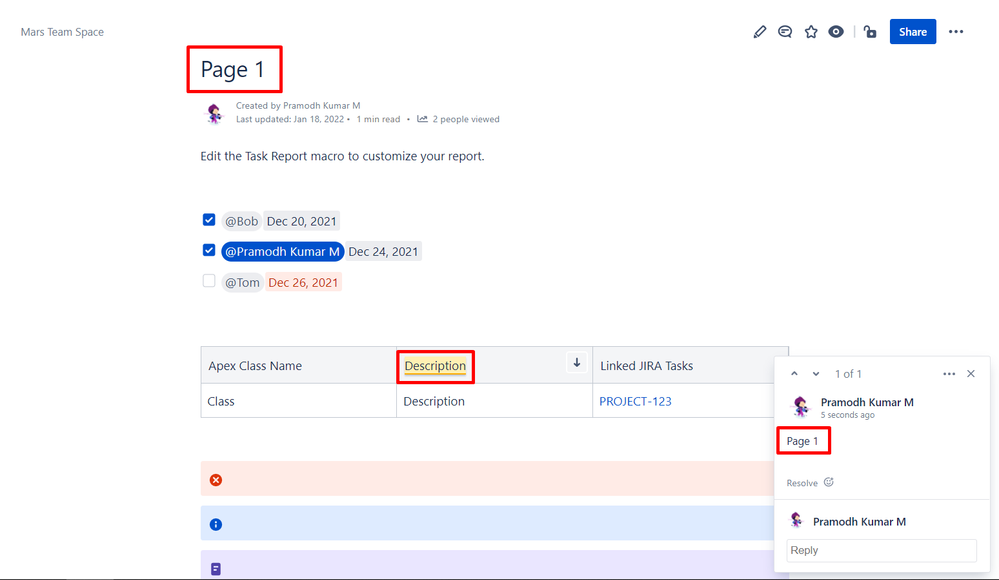Open the PROJECT-123 link
The image size is (999, 580).
click(635, 402)
